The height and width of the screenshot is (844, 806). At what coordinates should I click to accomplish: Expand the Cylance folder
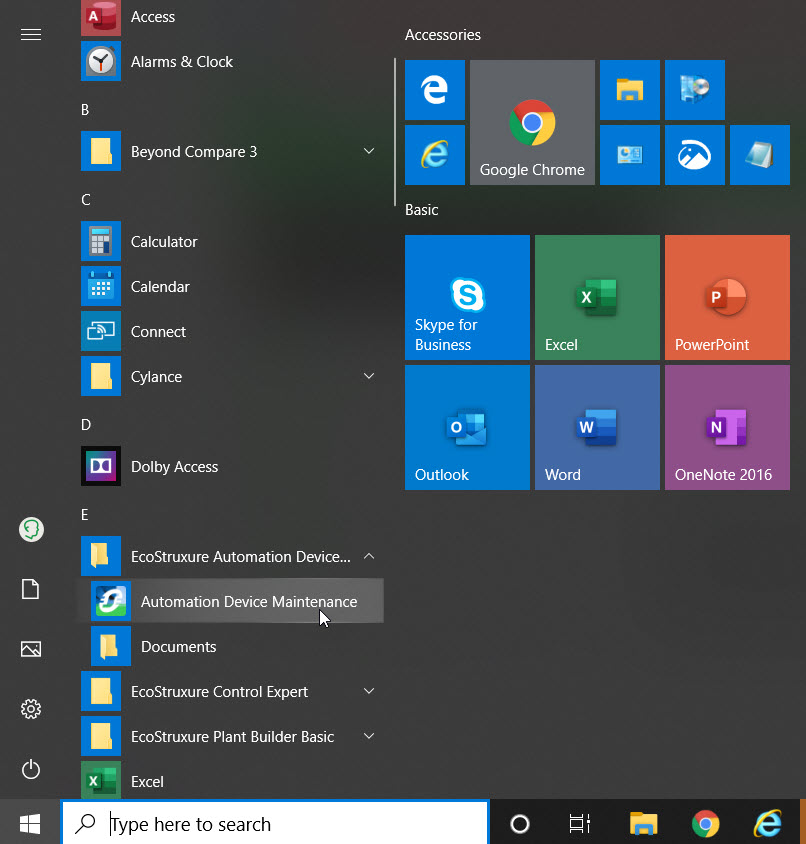pyautogui.click(x=232, y=377)
